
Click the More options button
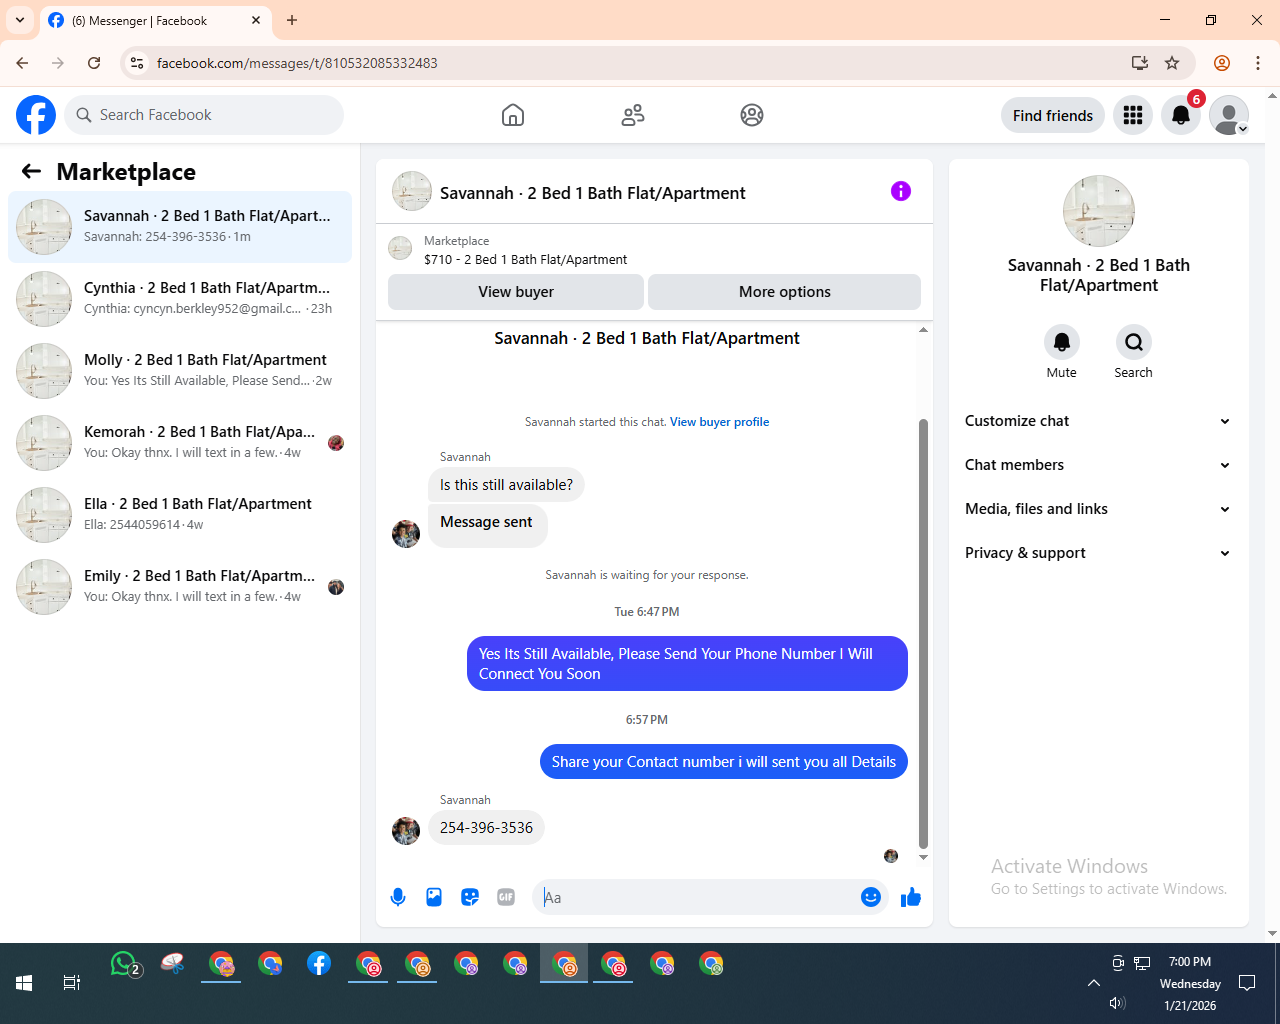(x=785, y=292)
